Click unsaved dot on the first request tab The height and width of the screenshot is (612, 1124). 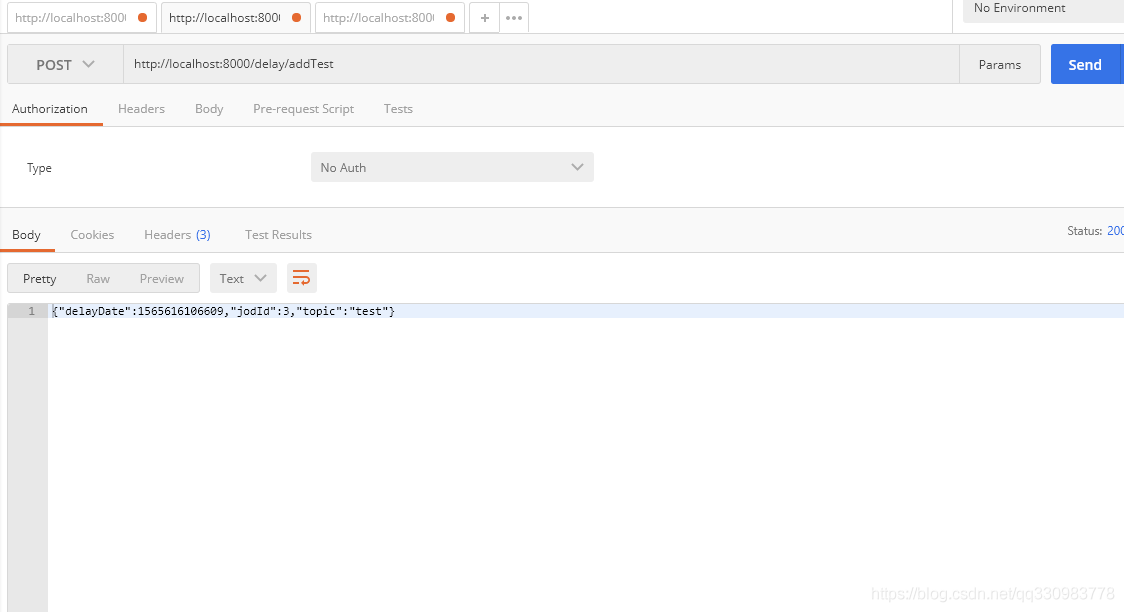coord(143,18)
